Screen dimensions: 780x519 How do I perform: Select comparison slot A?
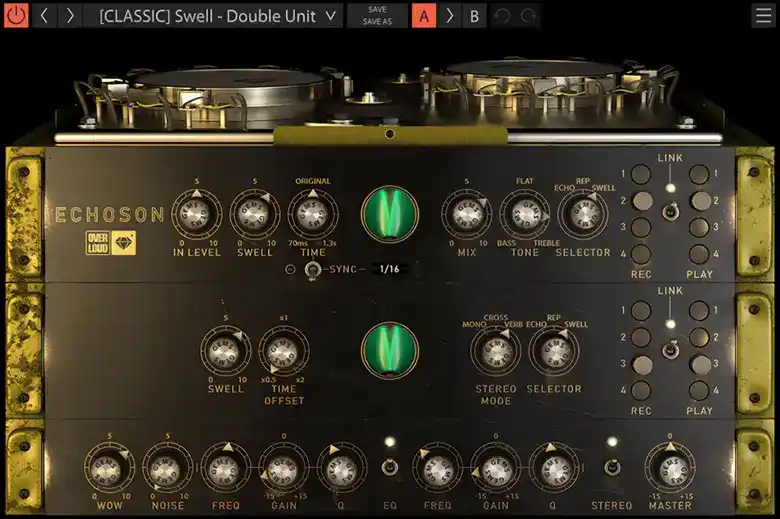click(424, 15)
